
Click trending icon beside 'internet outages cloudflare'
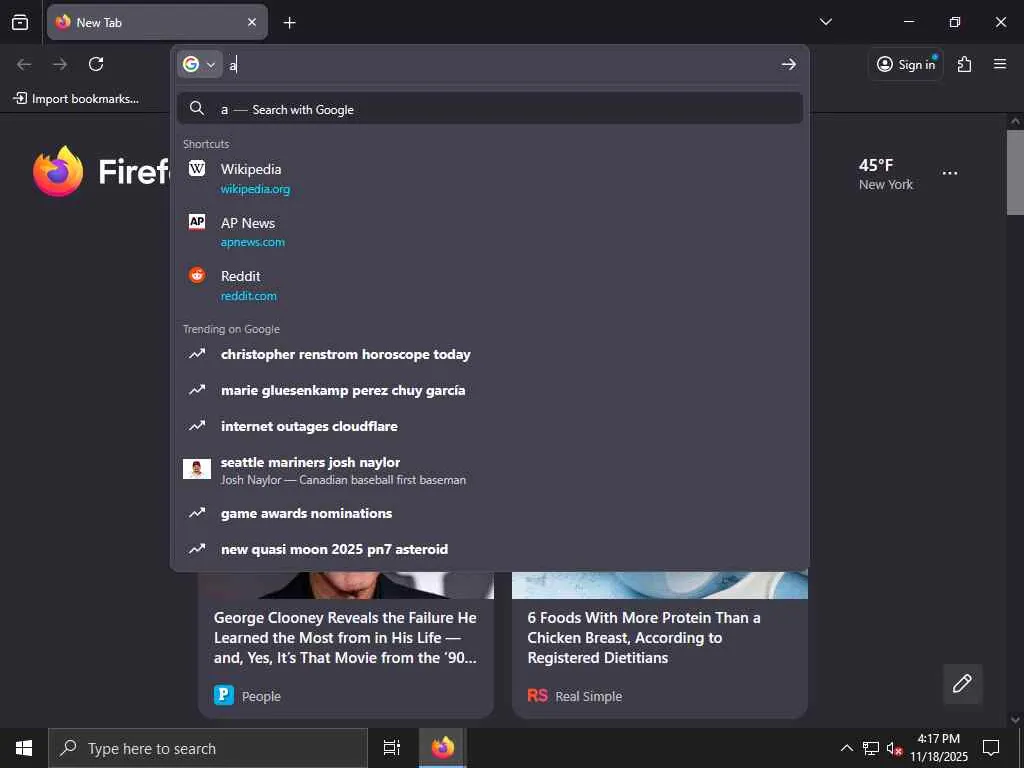click(197, 426)
